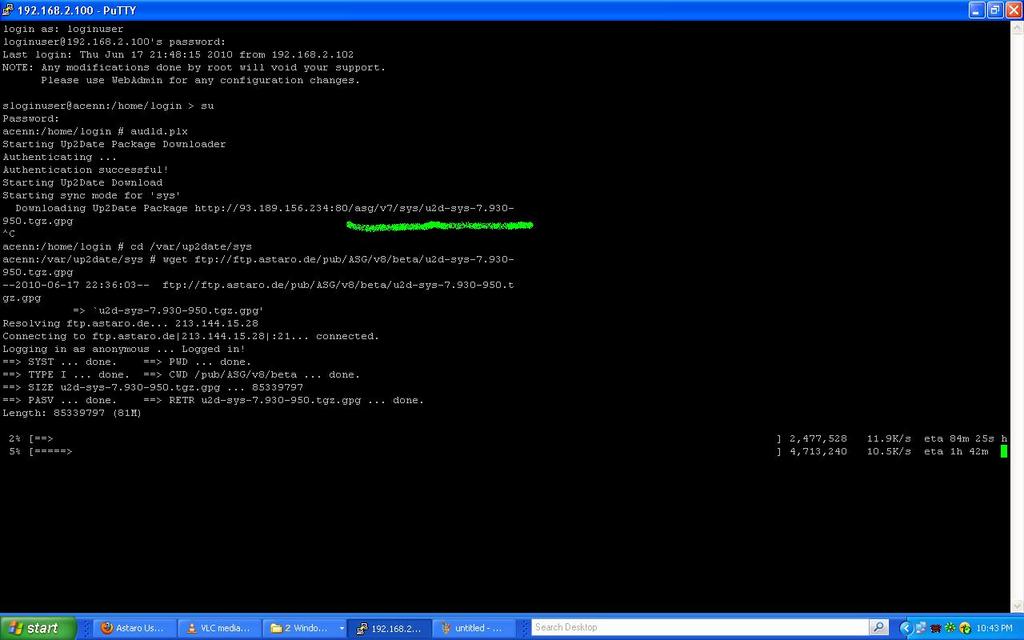Click 'Connecting to ftp.astaro.de' line
Screen dimensions: 1024x640
191,336
